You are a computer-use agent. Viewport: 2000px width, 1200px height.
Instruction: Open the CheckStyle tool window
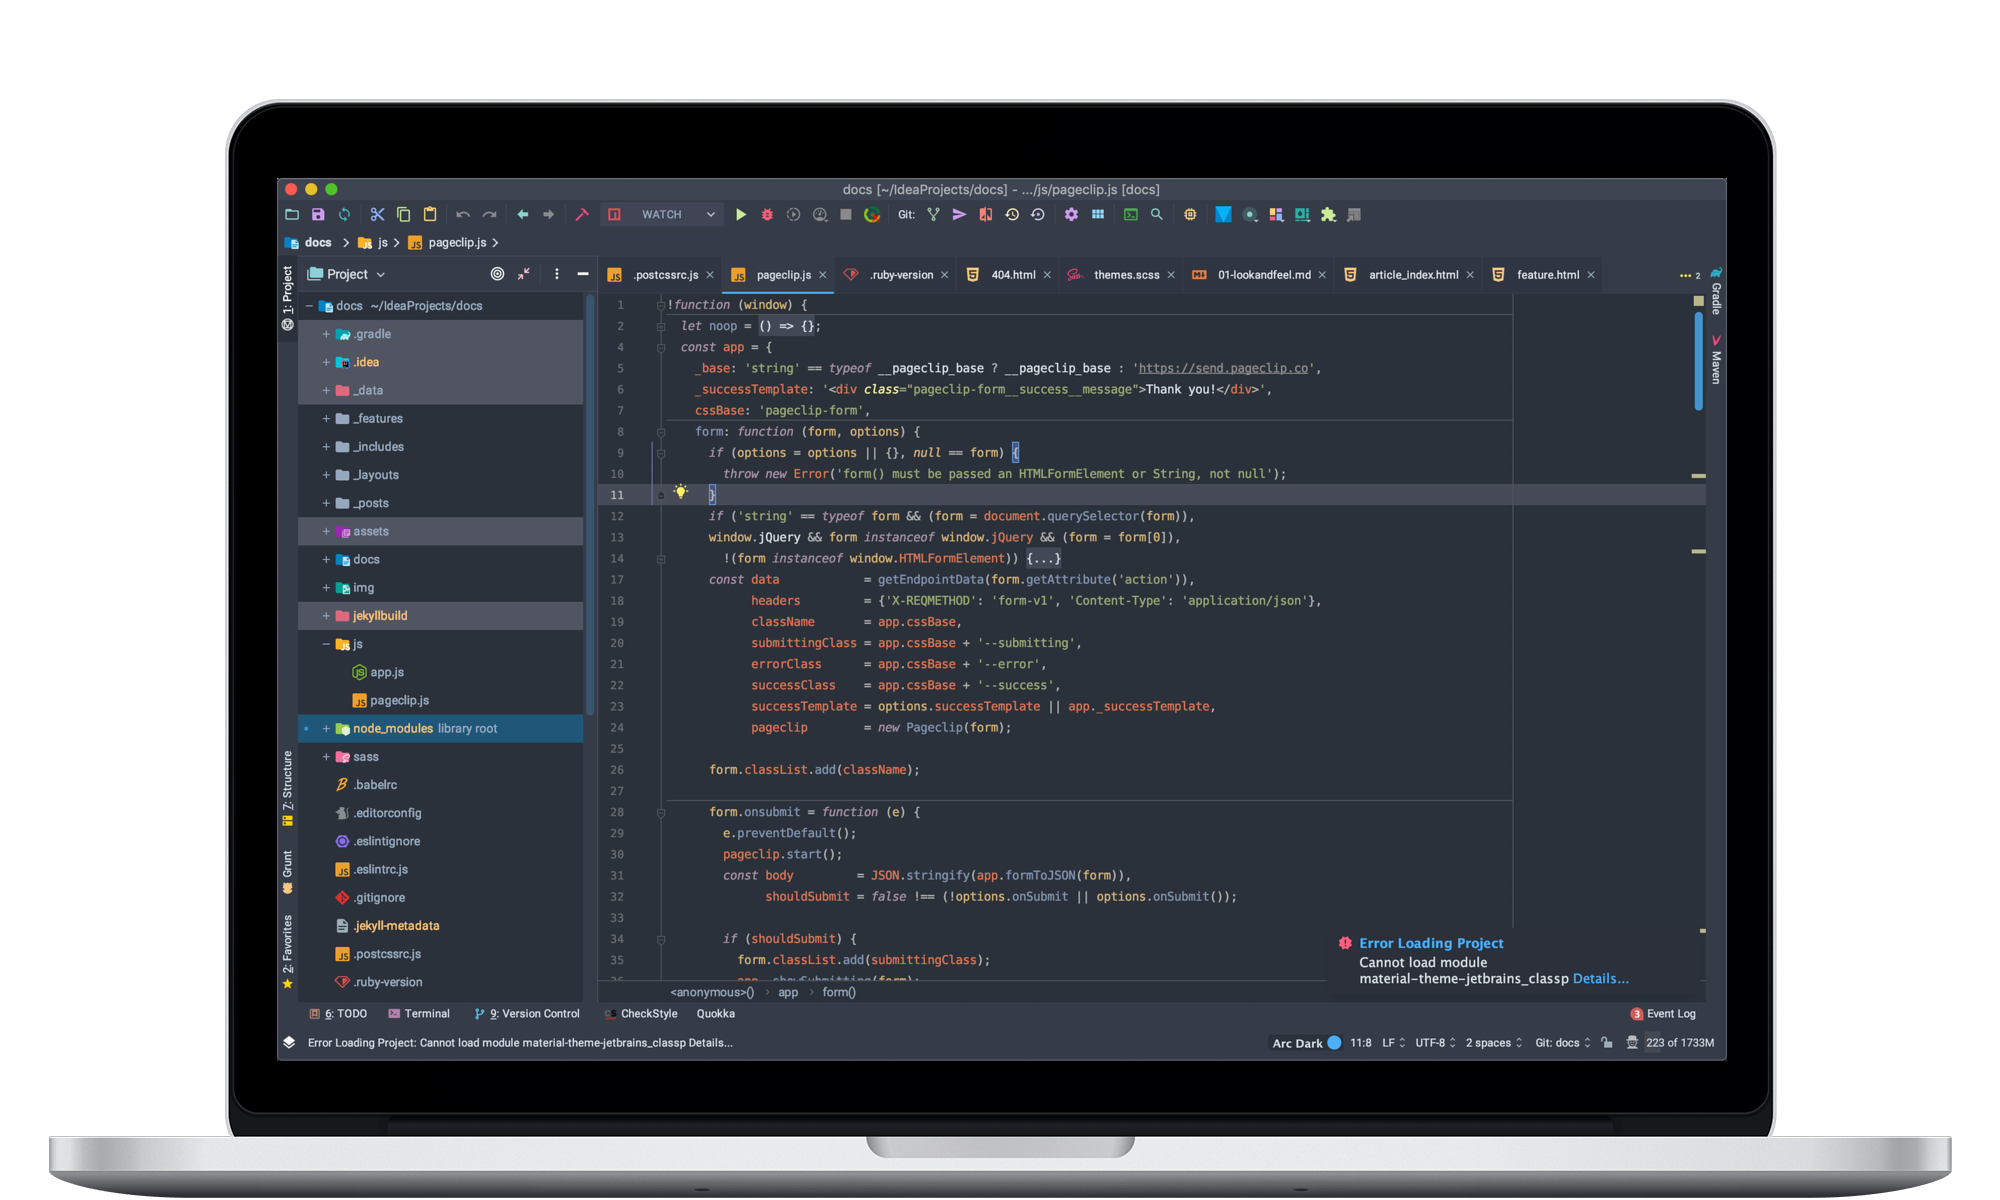641,1013
